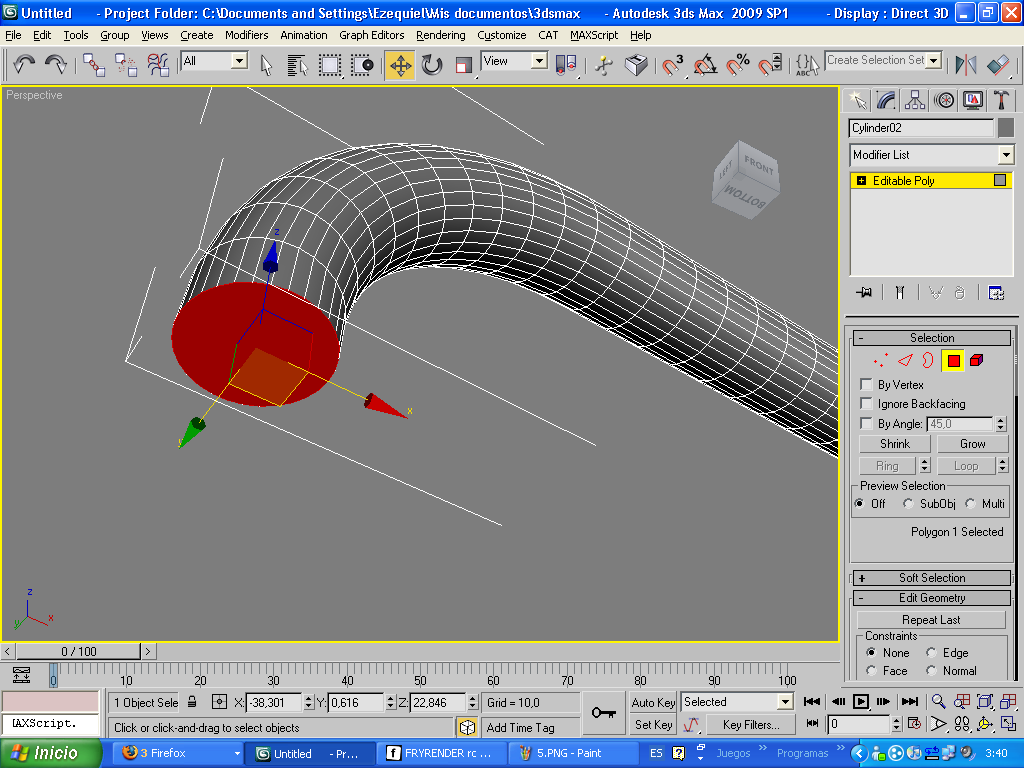Image resolution: width=1024 pixels, height=768 pixels.
Task: Click the Align tool icon
Action: tap(998, 65)
